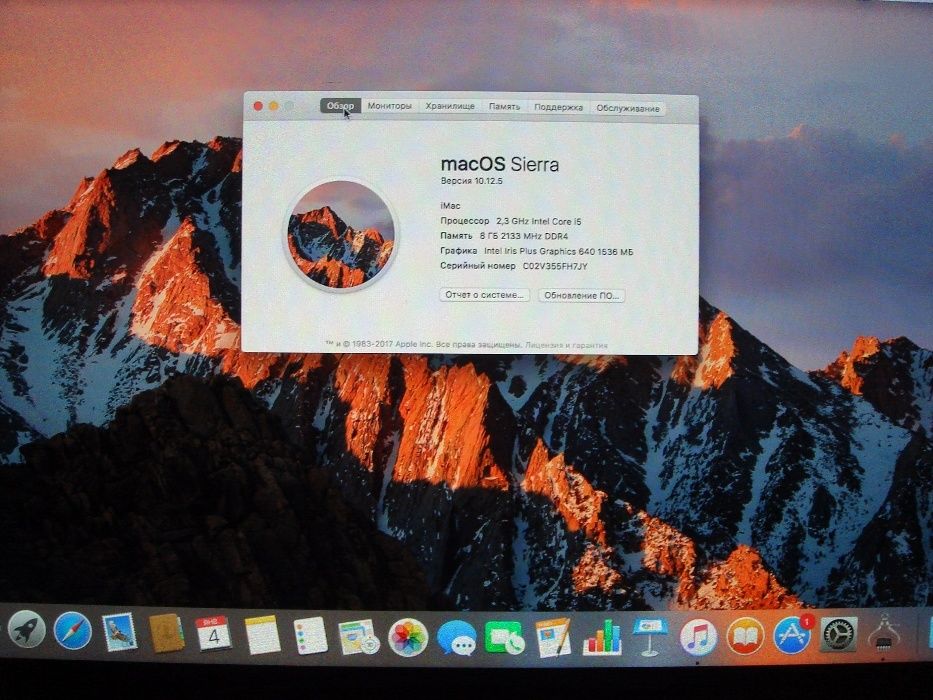Open the Поддержка tab

pyautogui.click(x=558, y=108)
